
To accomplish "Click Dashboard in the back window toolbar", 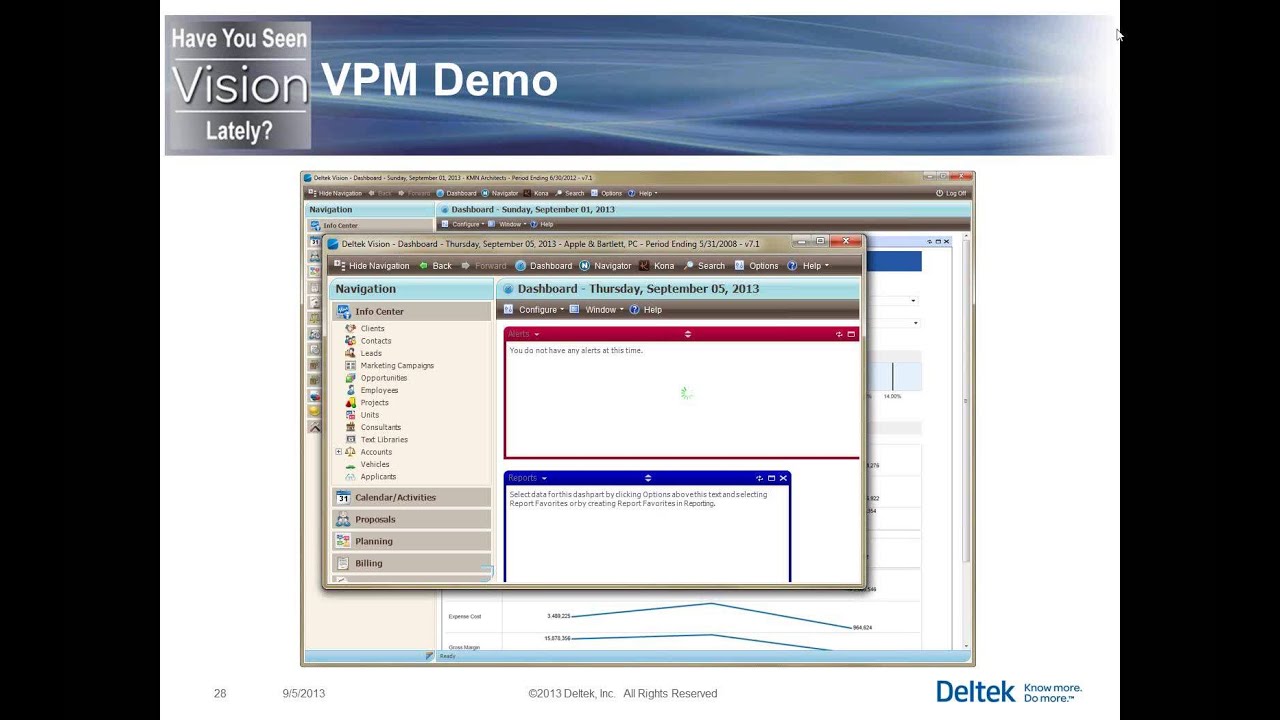I will [x=456, y=193].
